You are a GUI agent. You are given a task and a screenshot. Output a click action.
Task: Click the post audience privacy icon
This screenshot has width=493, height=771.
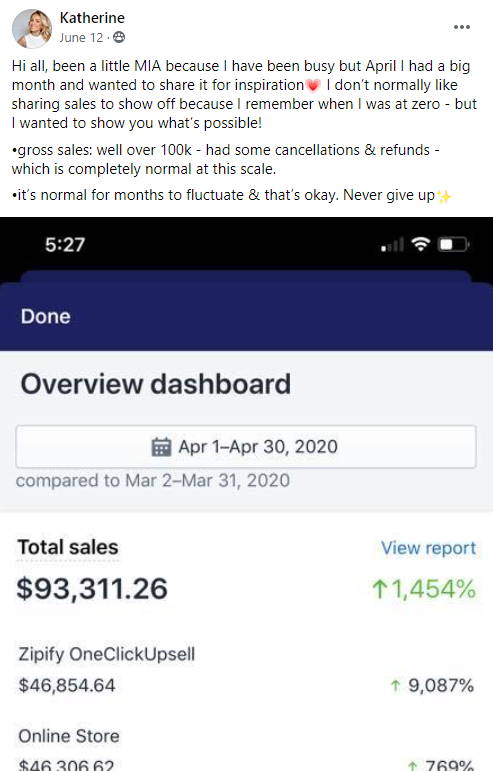click(x=119, y=37)
